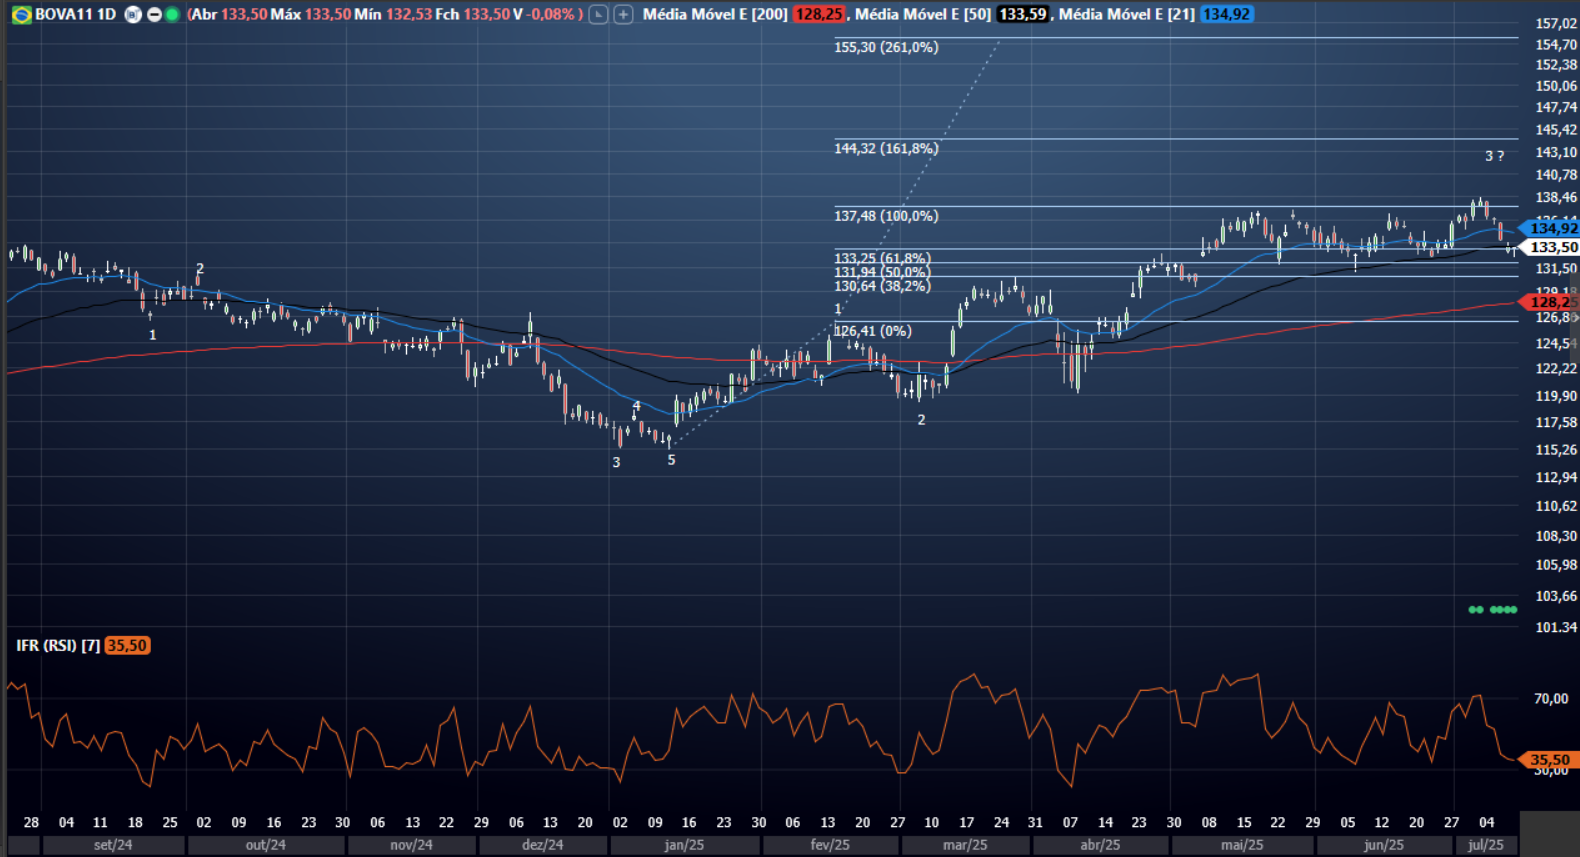
Task: Click the jul/25 month label on timeline
Action: [x=1486, y=845]
